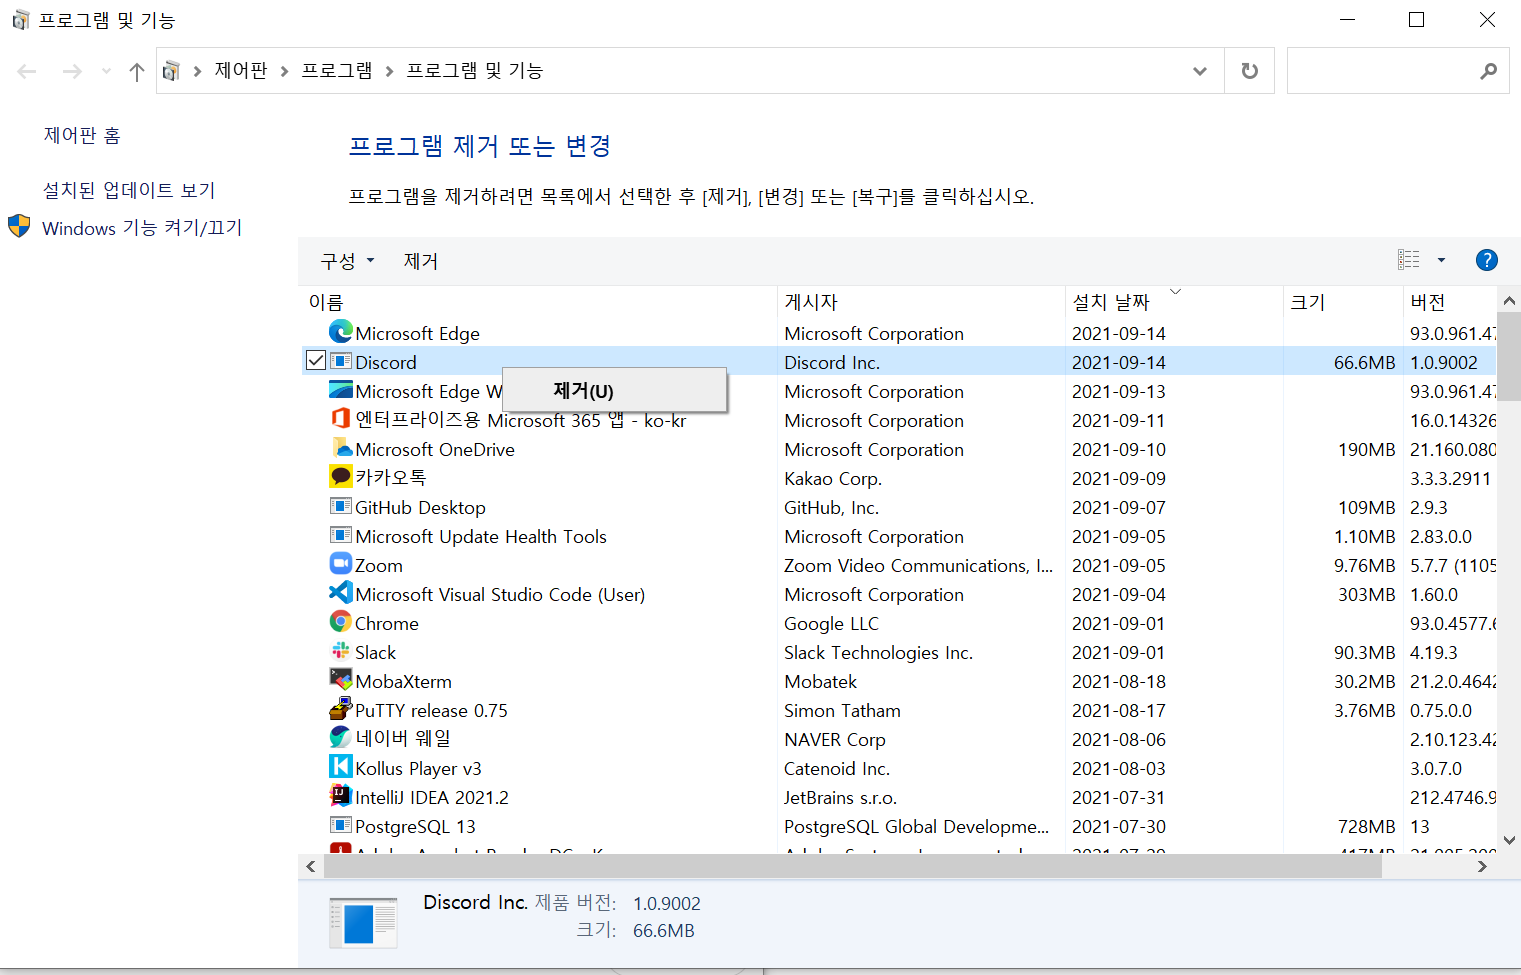Open the recent locations dropdown arrow

[106, 71]
